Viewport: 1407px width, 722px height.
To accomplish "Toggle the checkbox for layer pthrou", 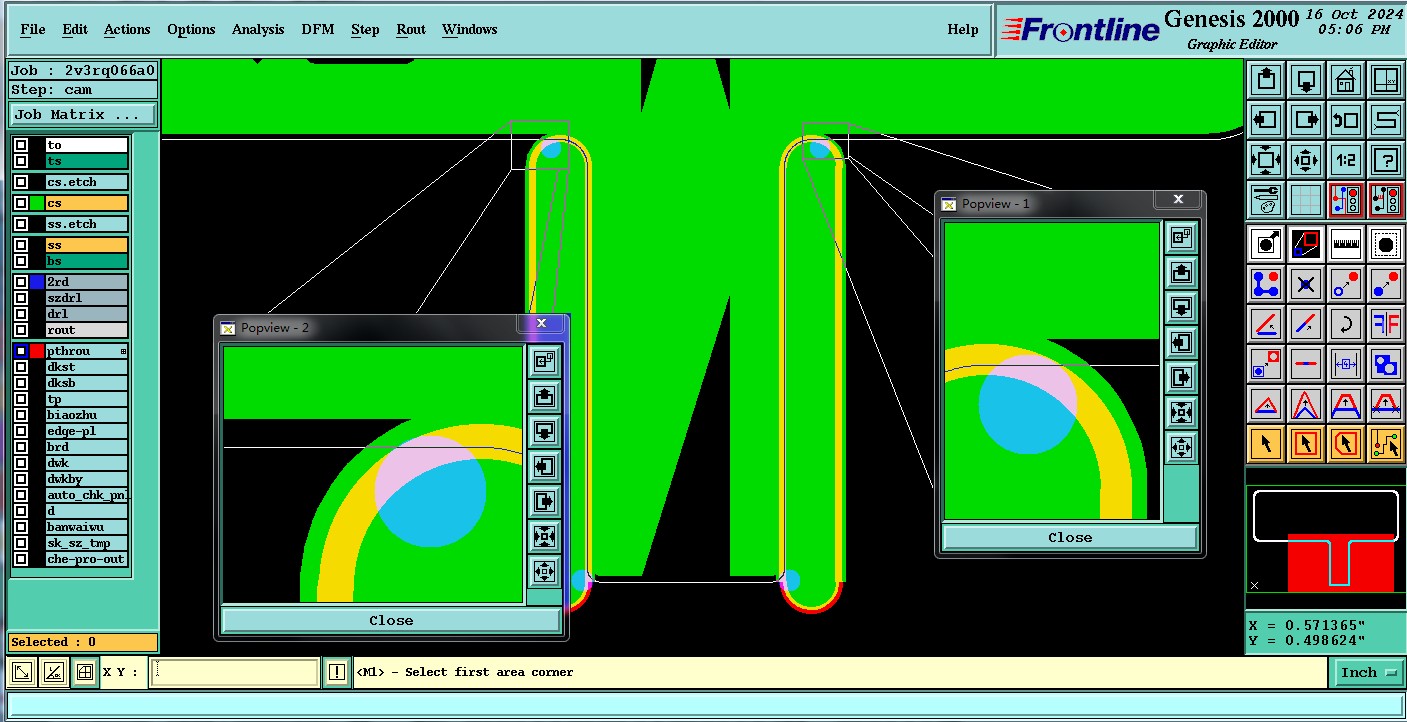I will click(21, 351).
